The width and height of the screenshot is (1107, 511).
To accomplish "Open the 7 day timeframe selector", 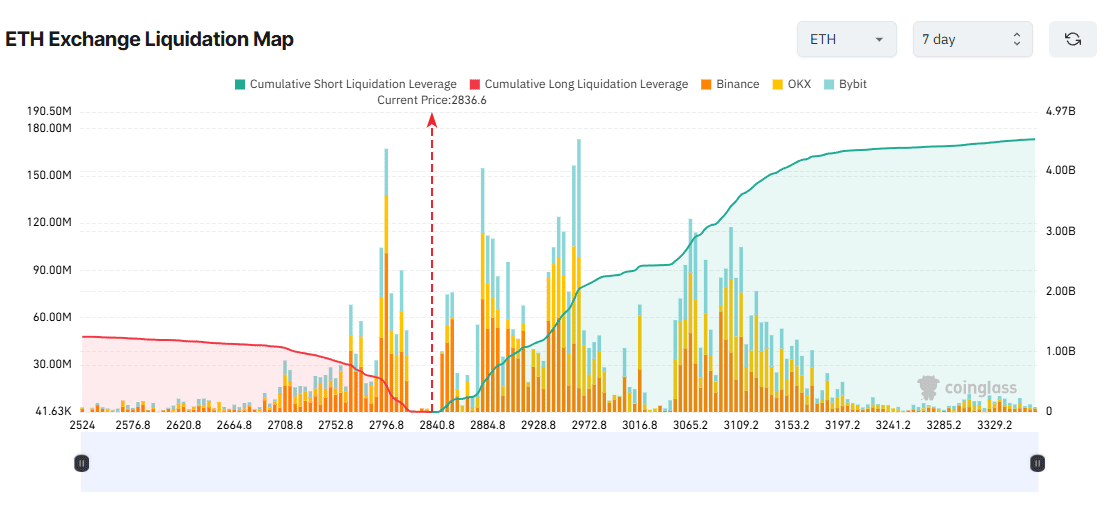I will click(972, 39).
